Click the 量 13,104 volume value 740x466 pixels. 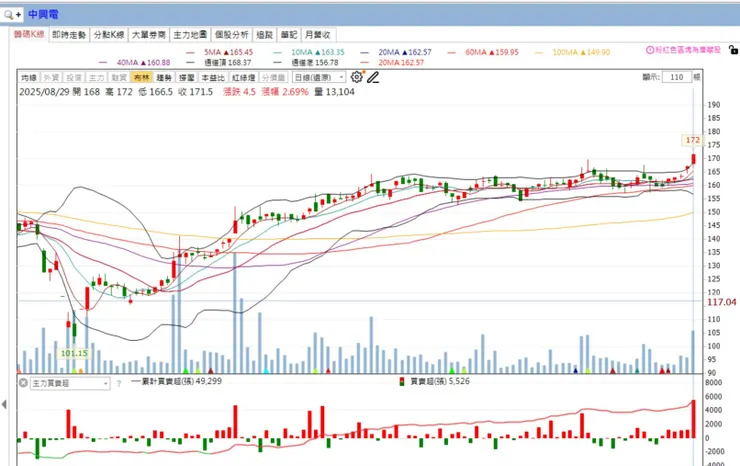pos(334,92)
